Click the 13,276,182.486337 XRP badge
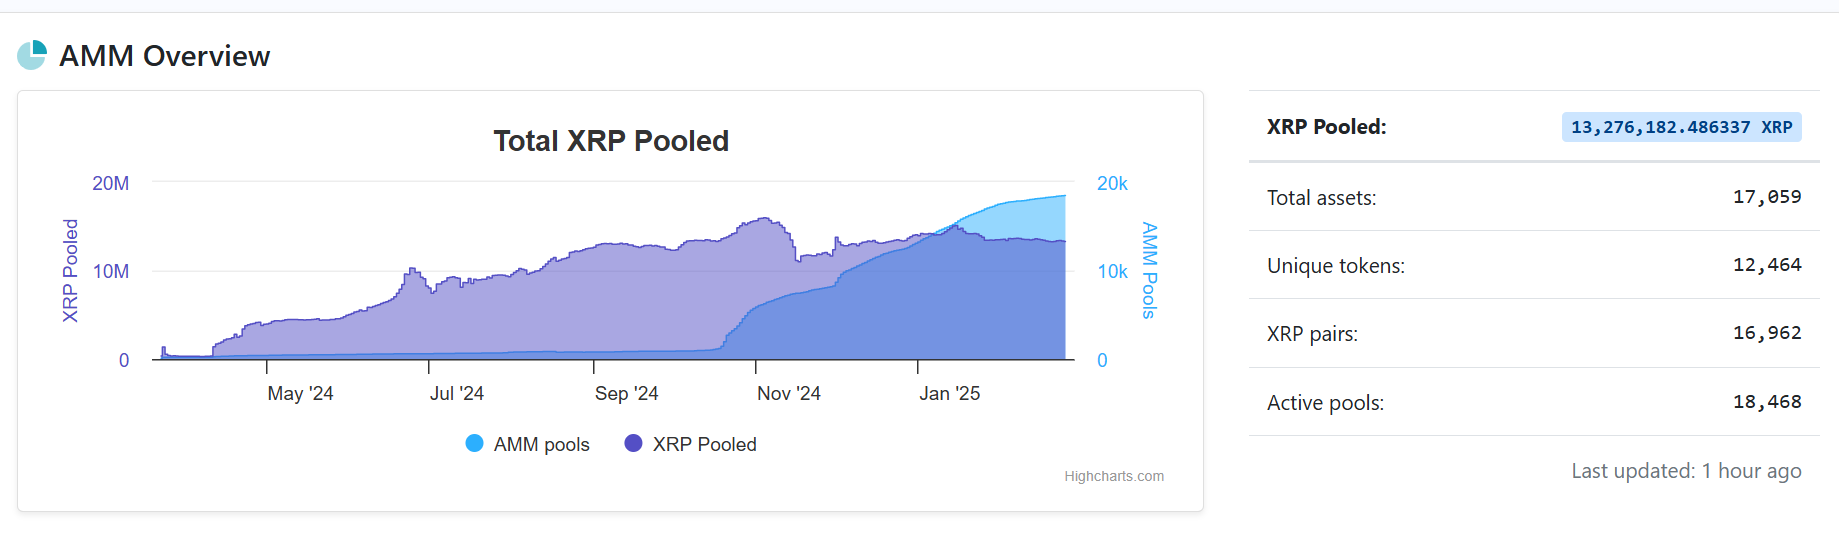The width and height of the screenshot is (1839, 543). click(1681, 127)
